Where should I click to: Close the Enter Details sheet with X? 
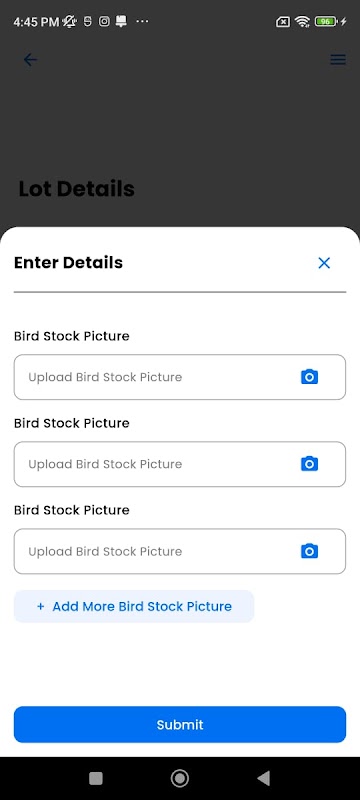pos(324,263)
